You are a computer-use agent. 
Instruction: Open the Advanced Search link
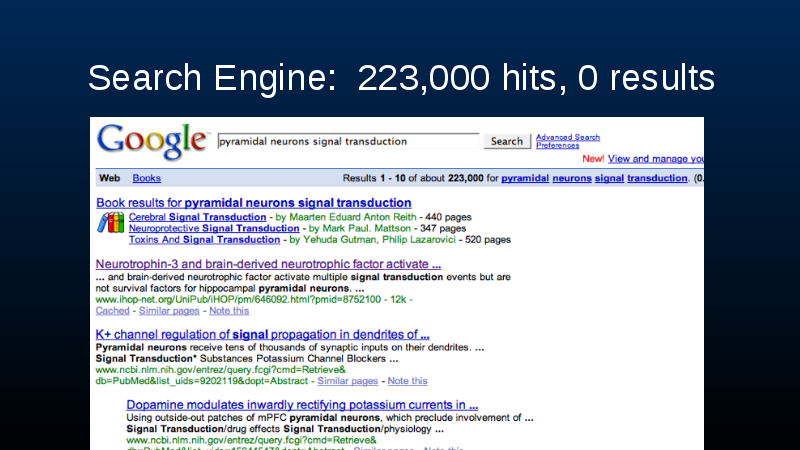pyautogui.click(x=567, y=137)
